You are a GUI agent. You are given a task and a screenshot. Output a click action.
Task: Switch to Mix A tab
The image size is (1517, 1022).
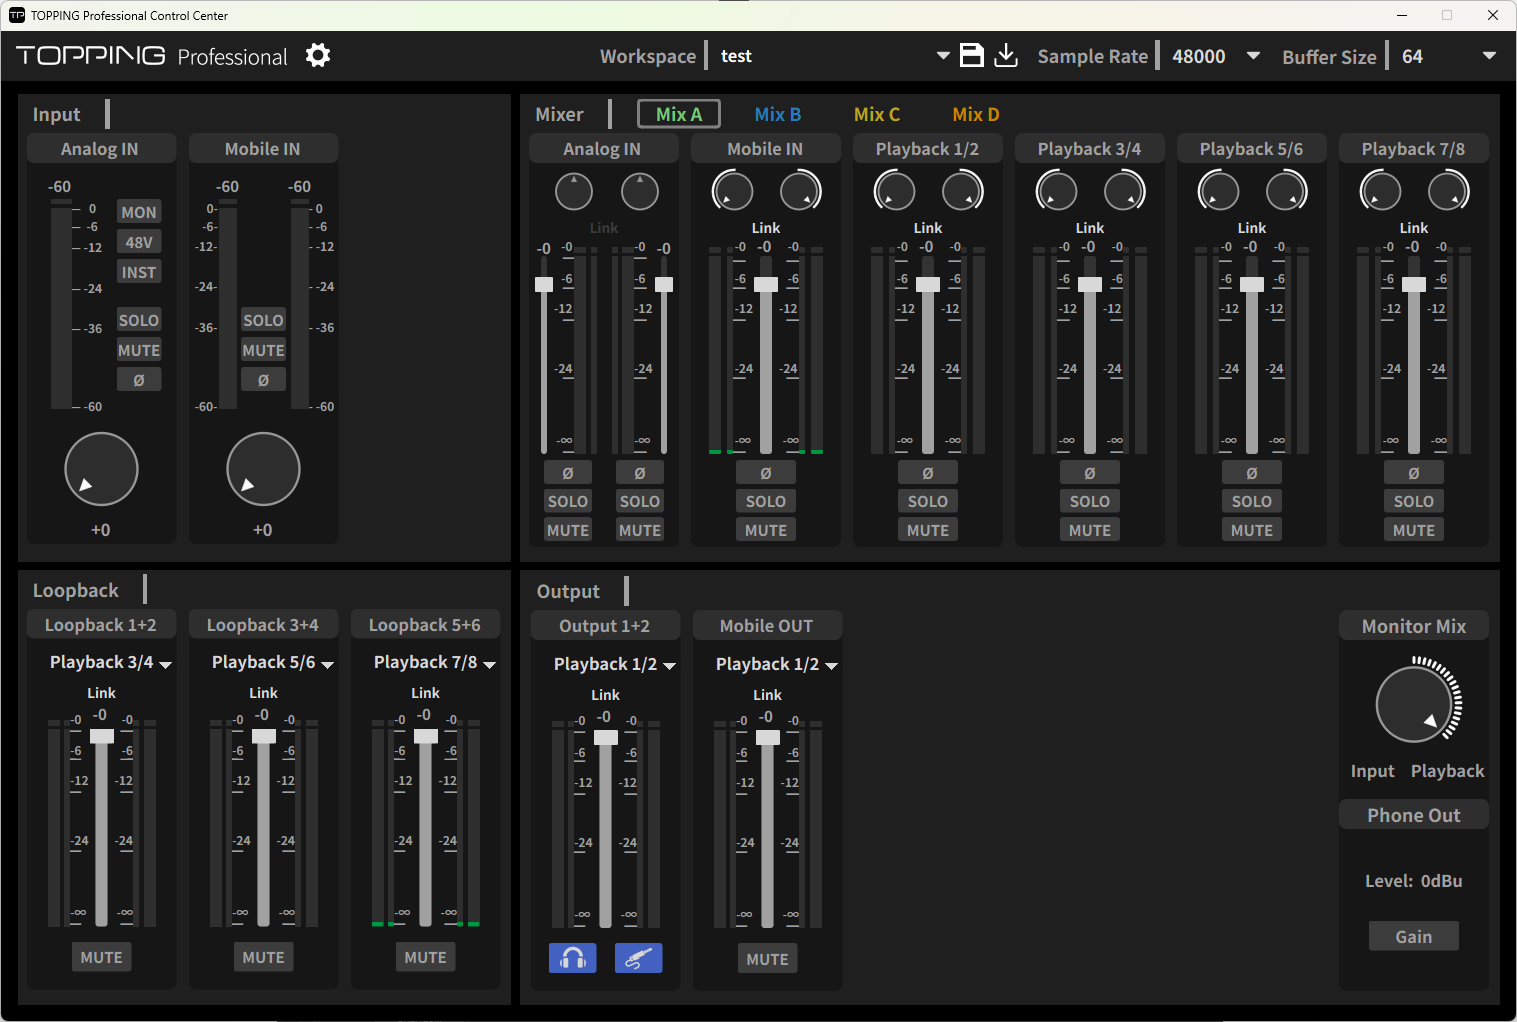tap(679, 114)
